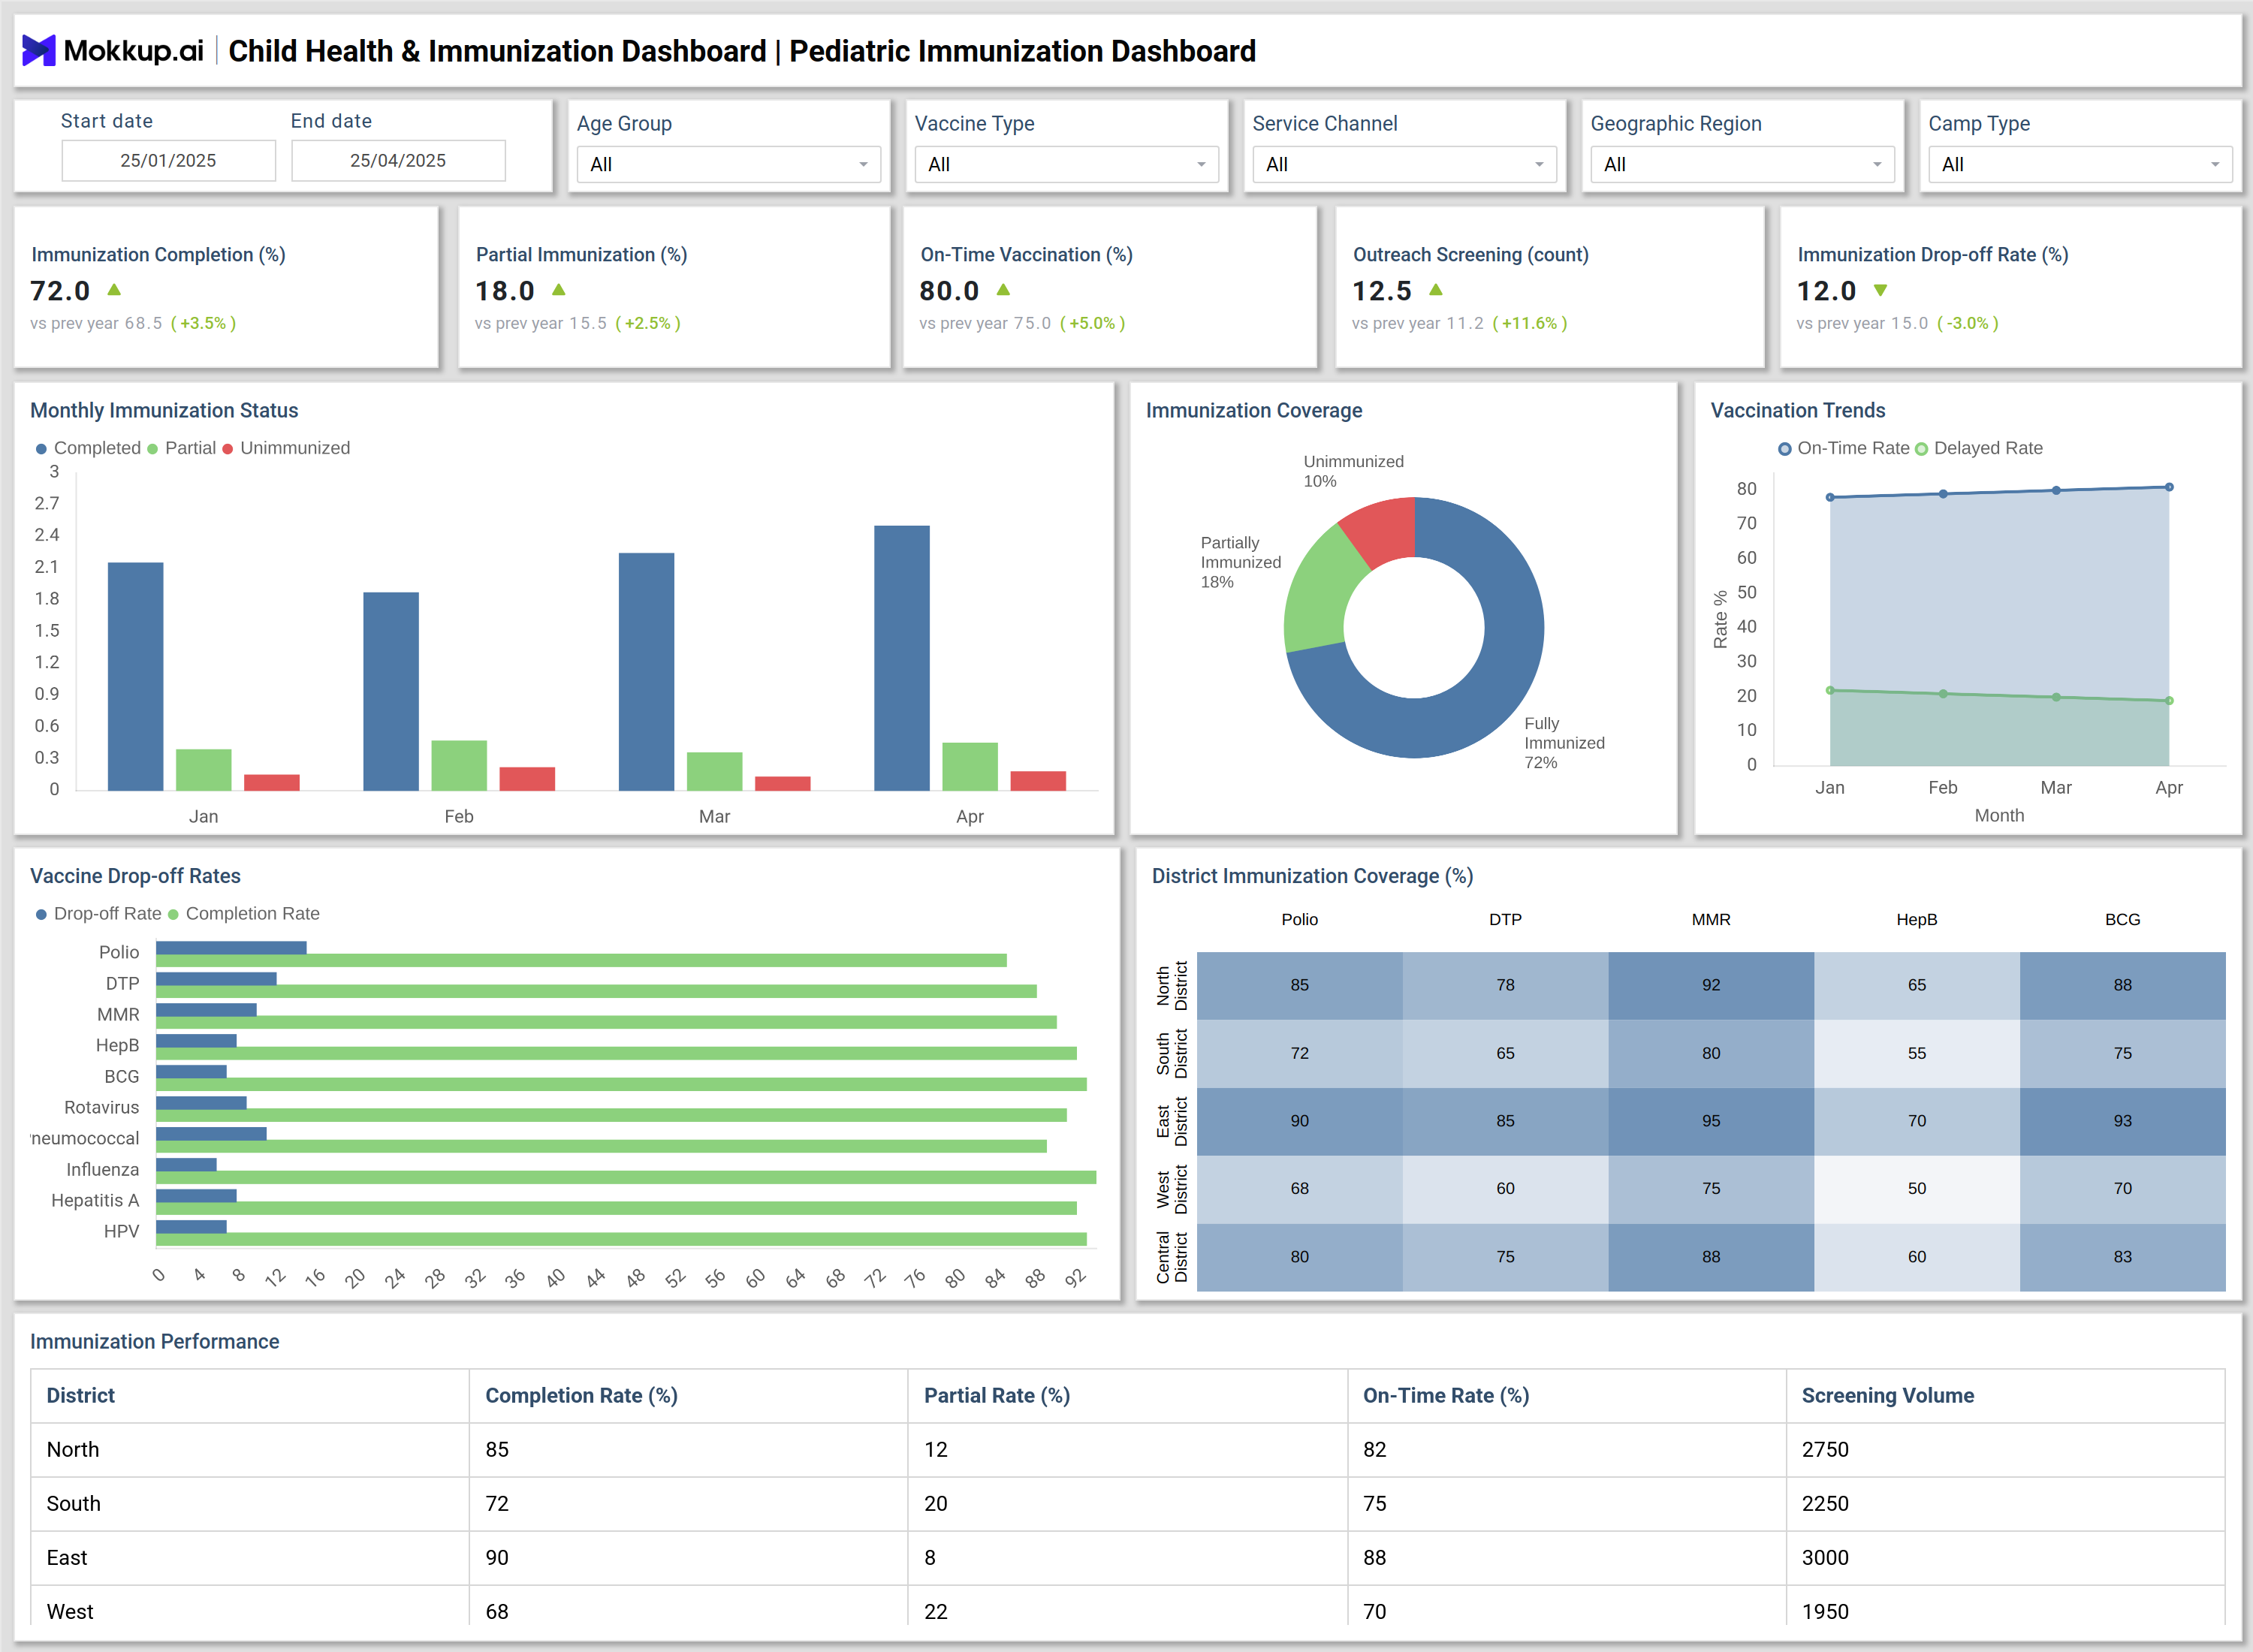Toggle the Completion Rate legend marker
The width and height of the screenshot is (2253, 1652).
tap(173, 915)
